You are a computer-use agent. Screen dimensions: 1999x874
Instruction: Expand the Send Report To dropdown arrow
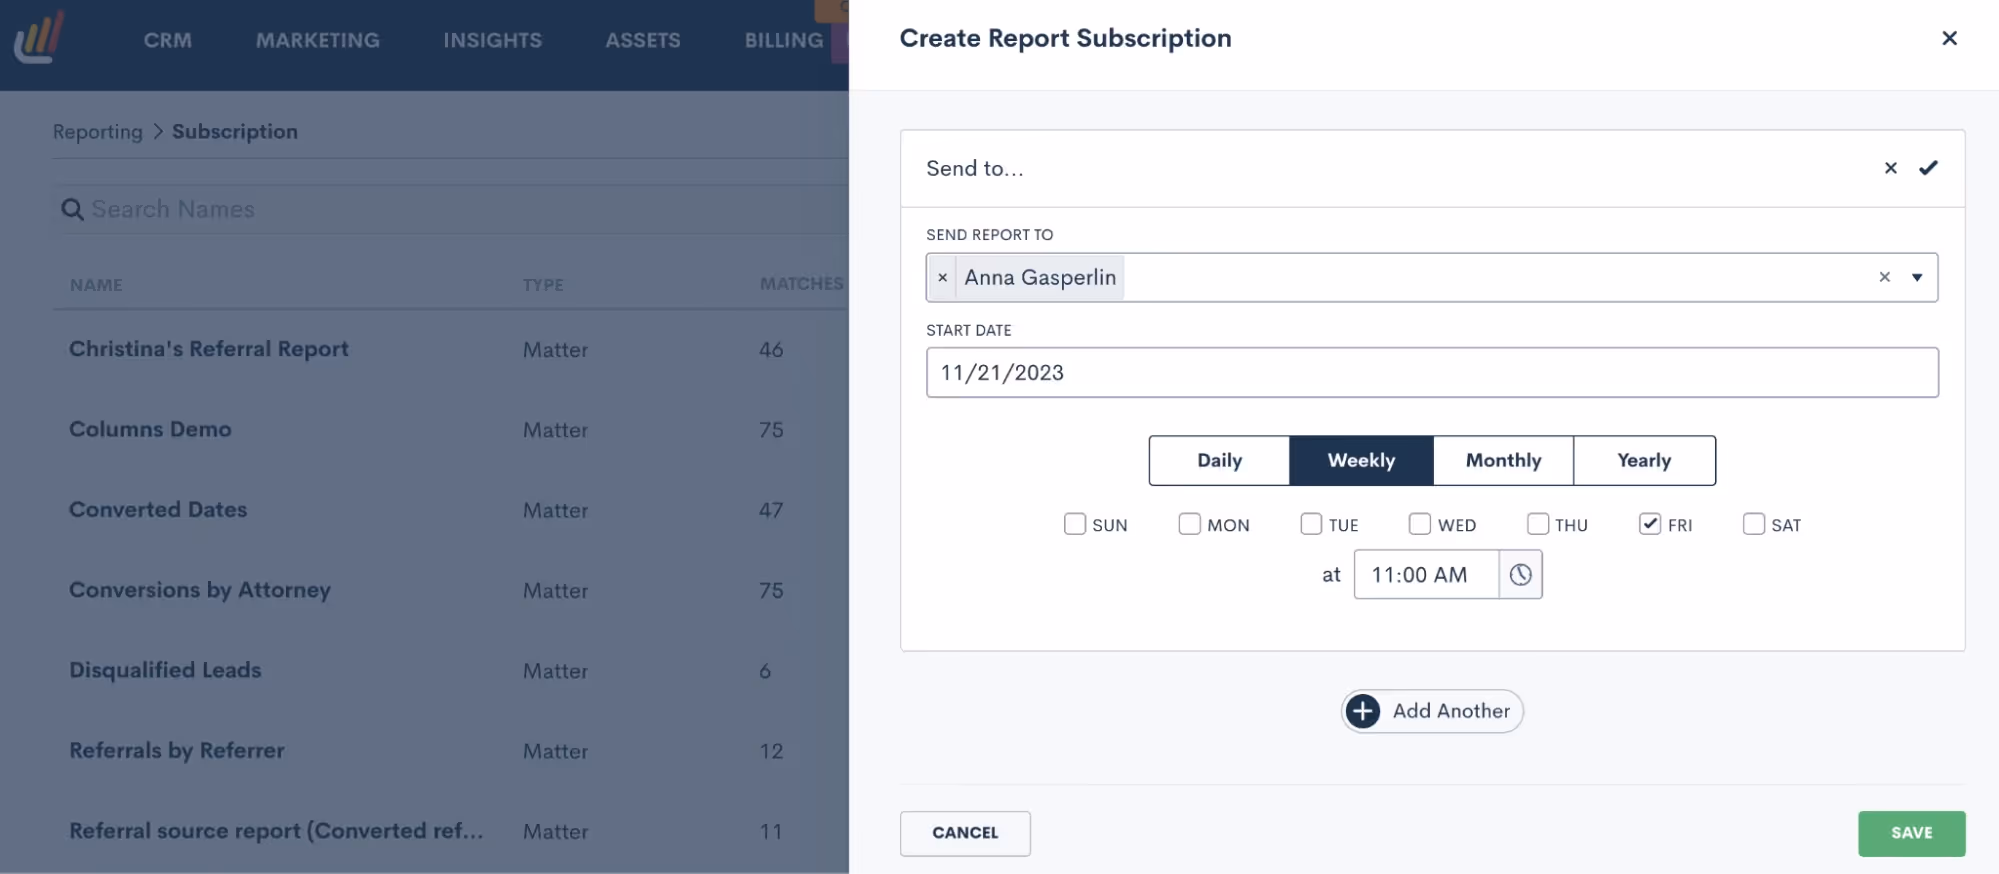click(x=1917, y=277)
